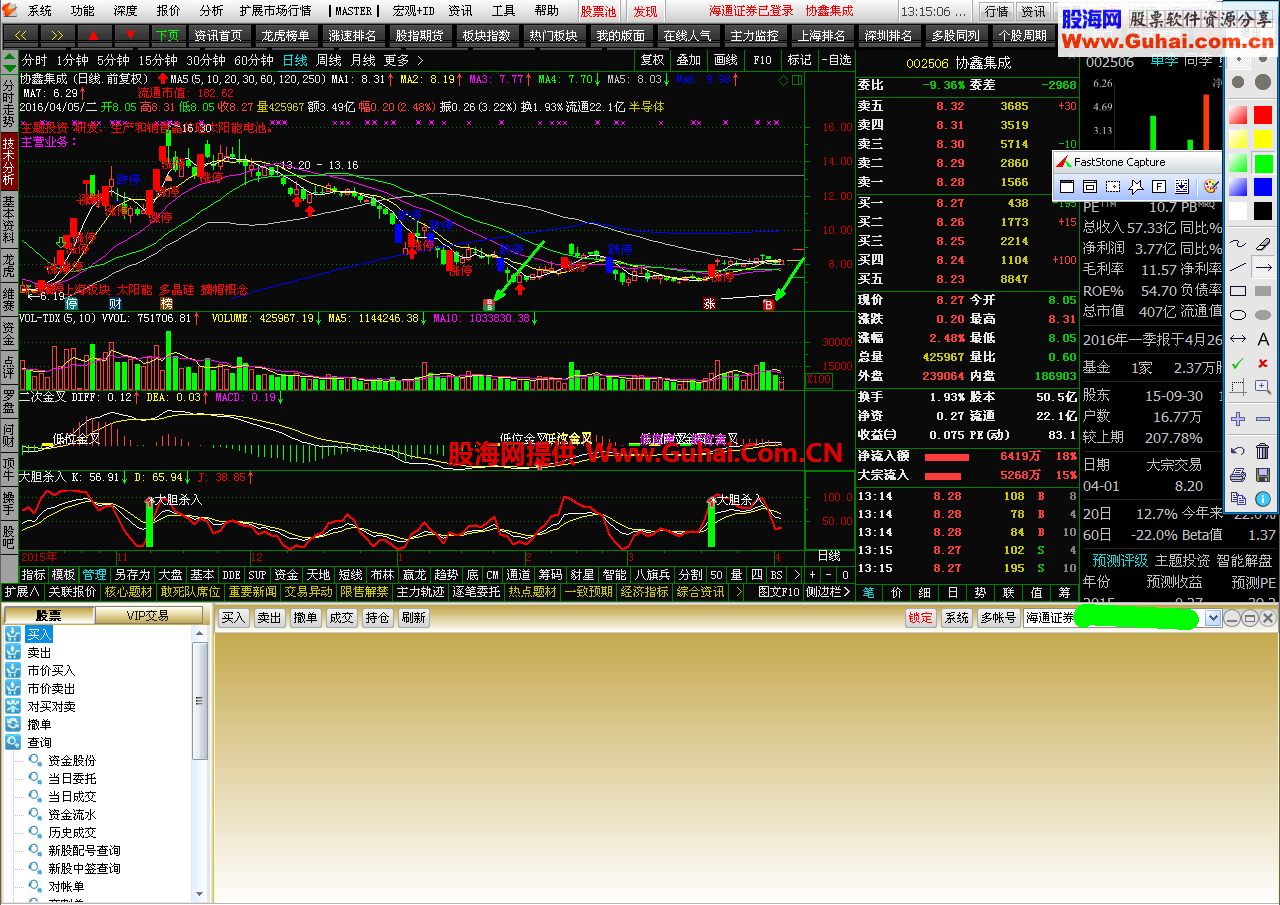Click the blue plus enlarge icon

coord(1238,419)
